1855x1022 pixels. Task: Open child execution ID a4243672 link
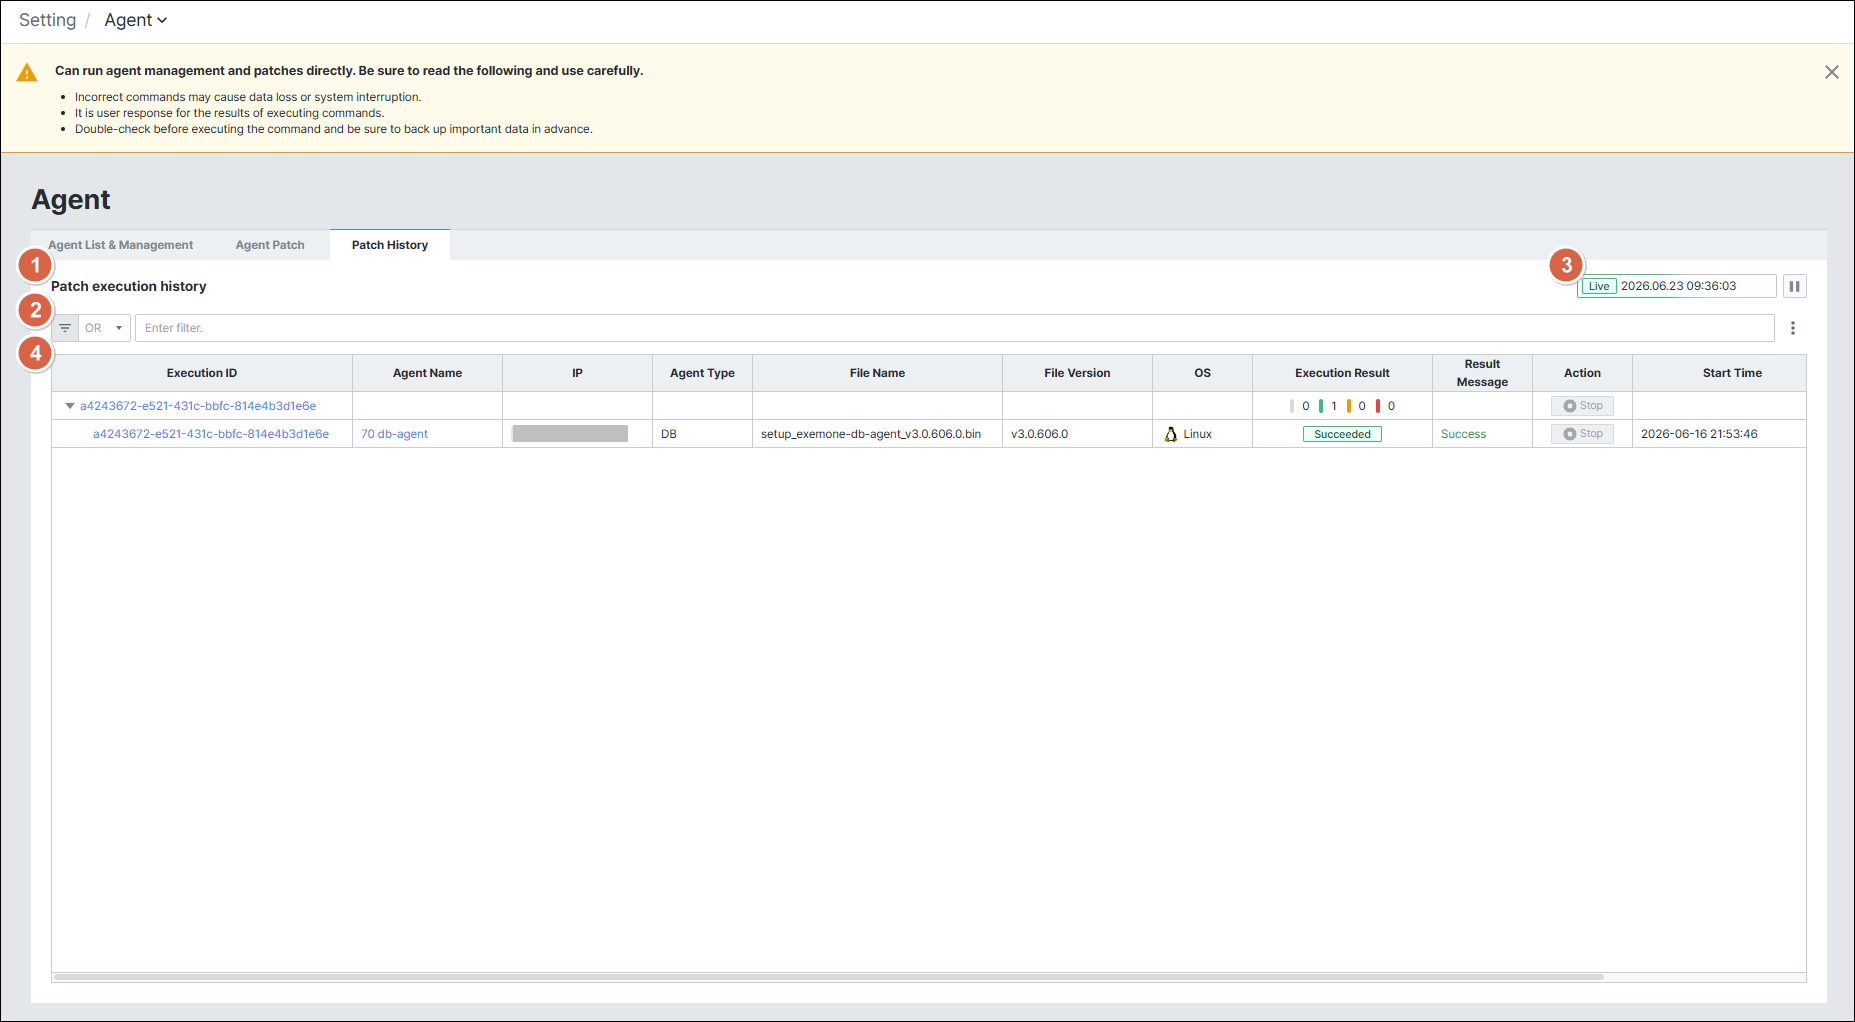211,434
